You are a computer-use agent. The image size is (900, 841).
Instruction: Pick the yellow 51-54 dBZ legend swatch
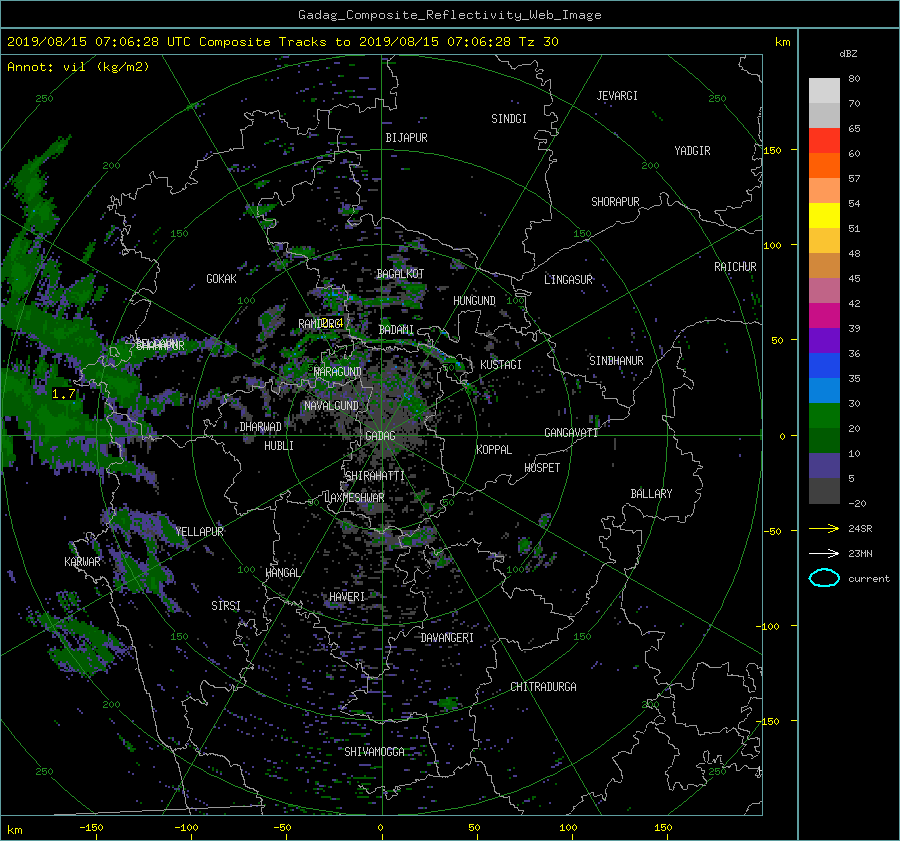pos(824,215)
